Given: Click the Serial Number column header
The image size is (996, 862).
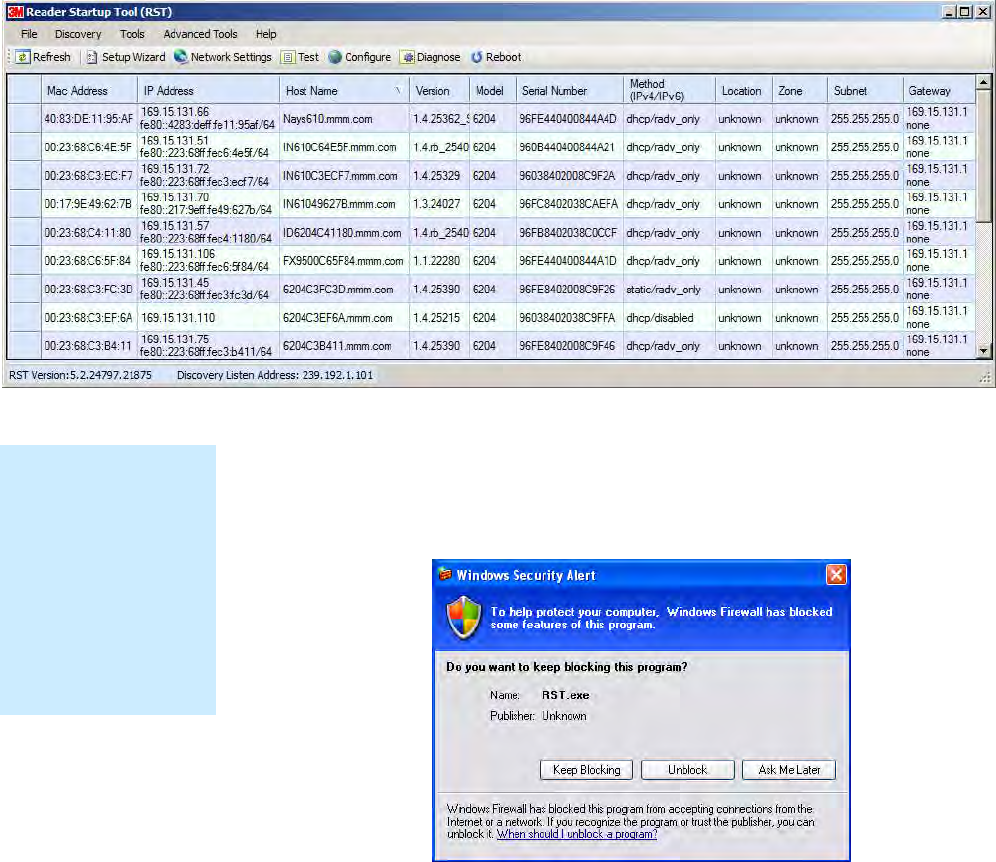Looking at the screenshot, I should [570, 90].
